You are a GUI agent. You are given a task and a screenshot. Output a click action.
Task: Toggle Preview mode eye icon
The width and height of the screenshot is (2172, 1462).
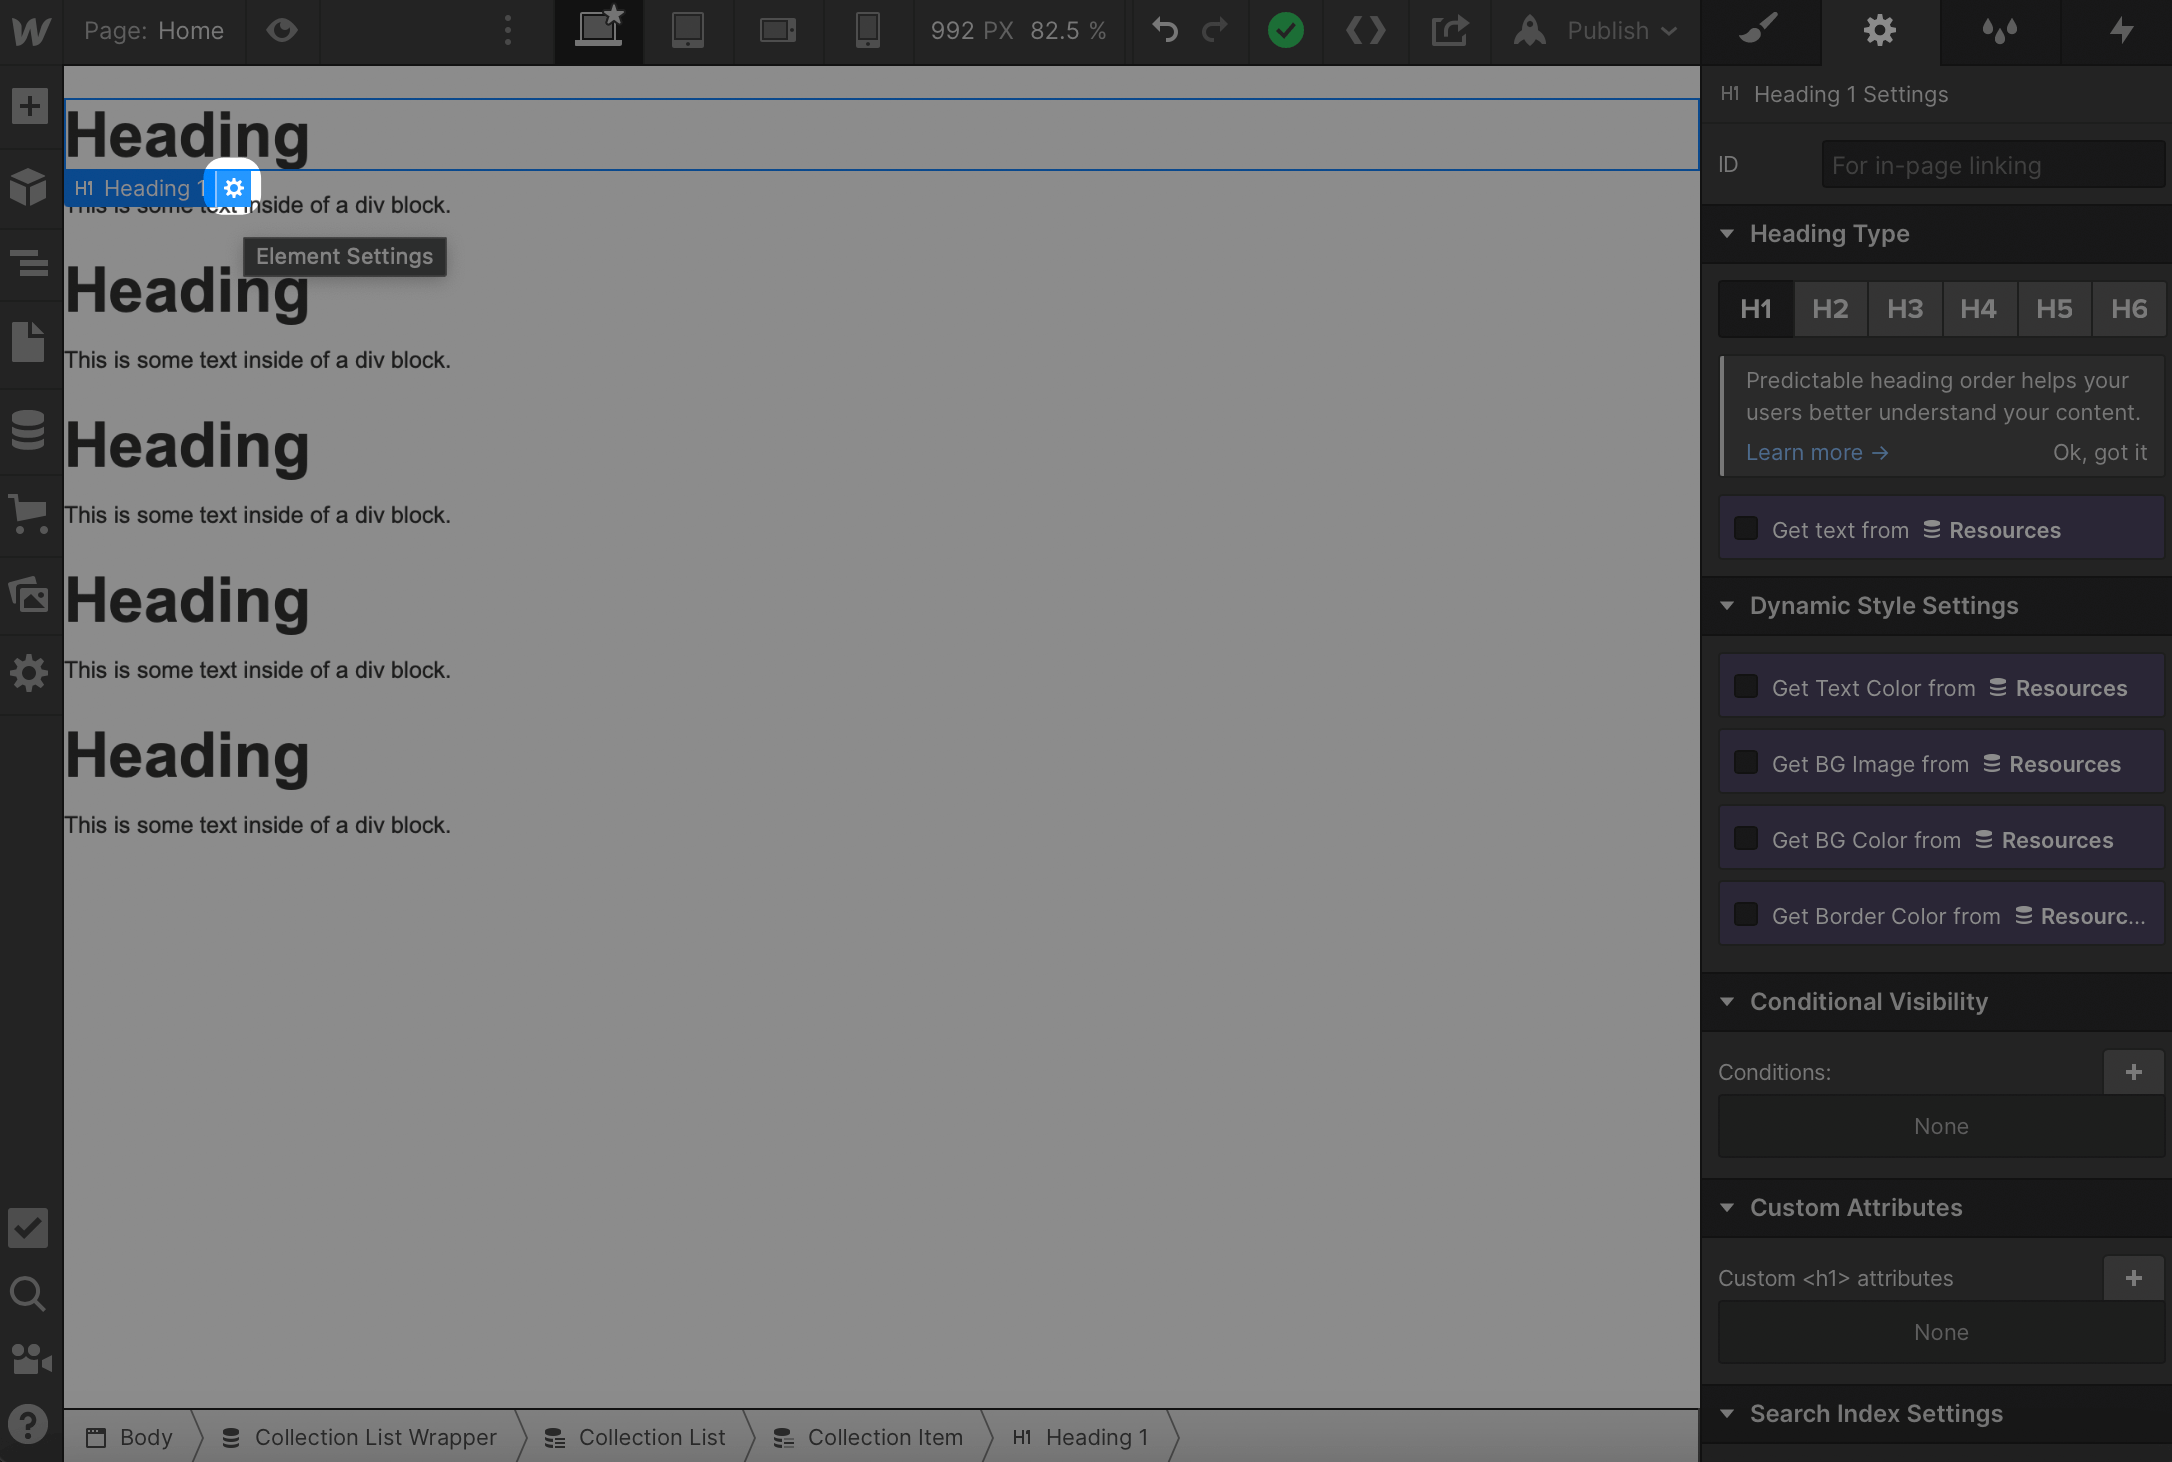[283, 31]
